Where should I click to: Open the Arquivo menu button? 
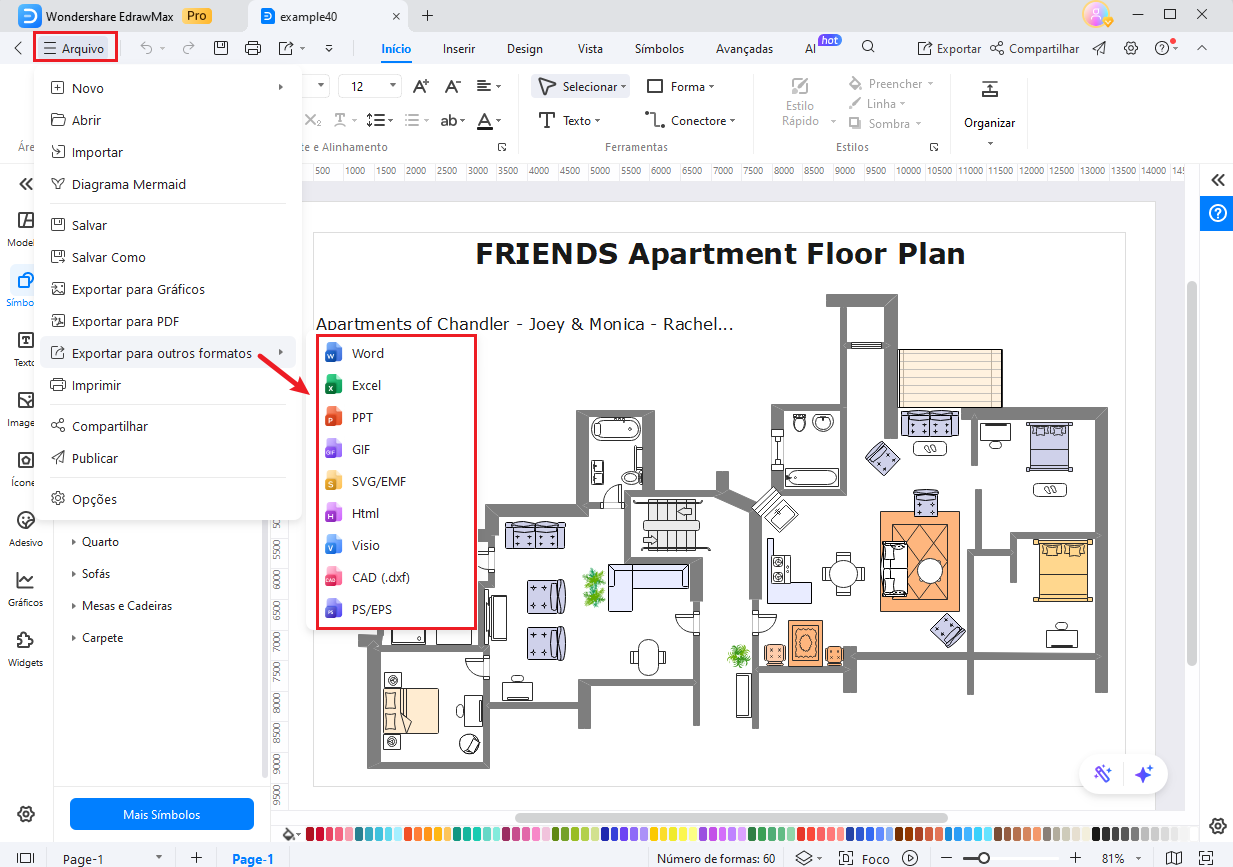(x=75, y=48)
